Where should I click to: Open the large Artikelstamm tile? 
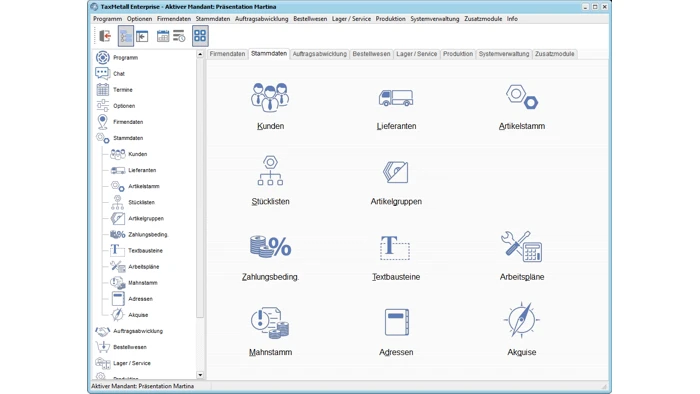click(521, 106)
